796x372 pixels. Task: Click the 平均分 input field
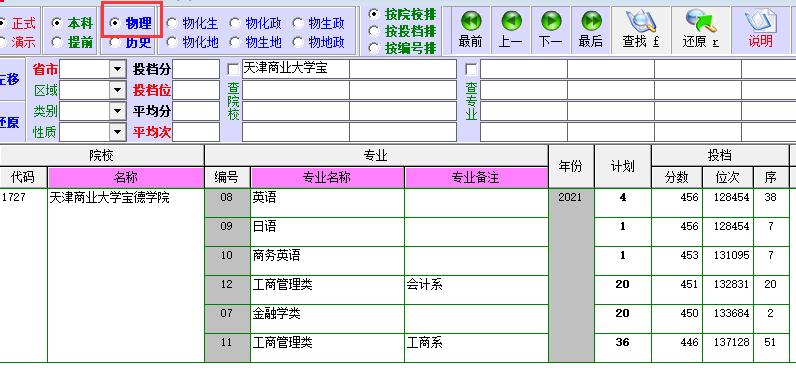click(x=196, y=111)
